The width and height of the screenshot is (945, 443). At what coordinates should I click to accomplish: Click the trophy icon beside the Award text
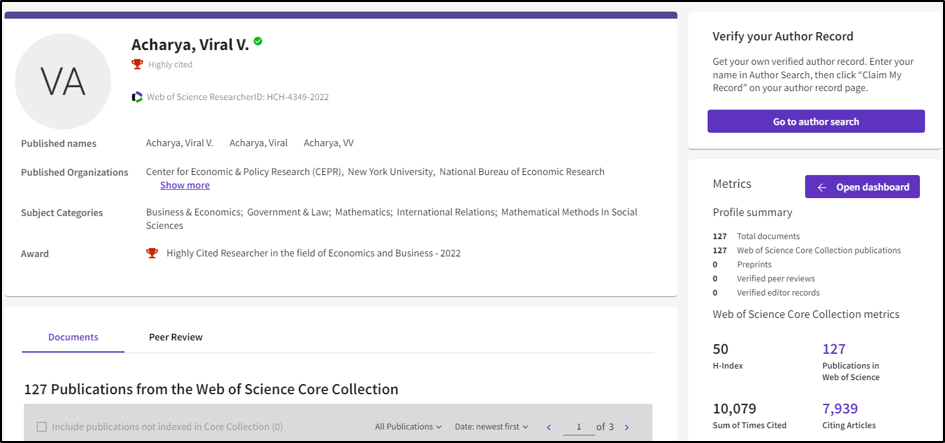click(x=152, y=253)
